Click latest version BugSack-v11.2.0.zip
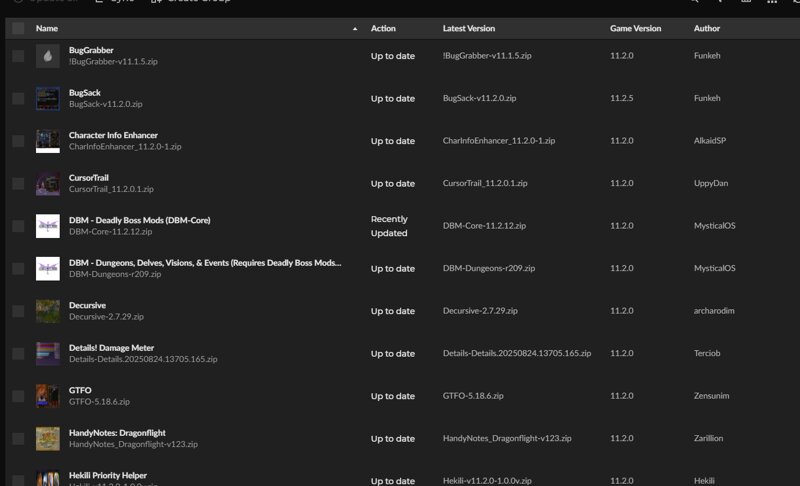Screen dimensions: 800x486 [x=480, y=98]
